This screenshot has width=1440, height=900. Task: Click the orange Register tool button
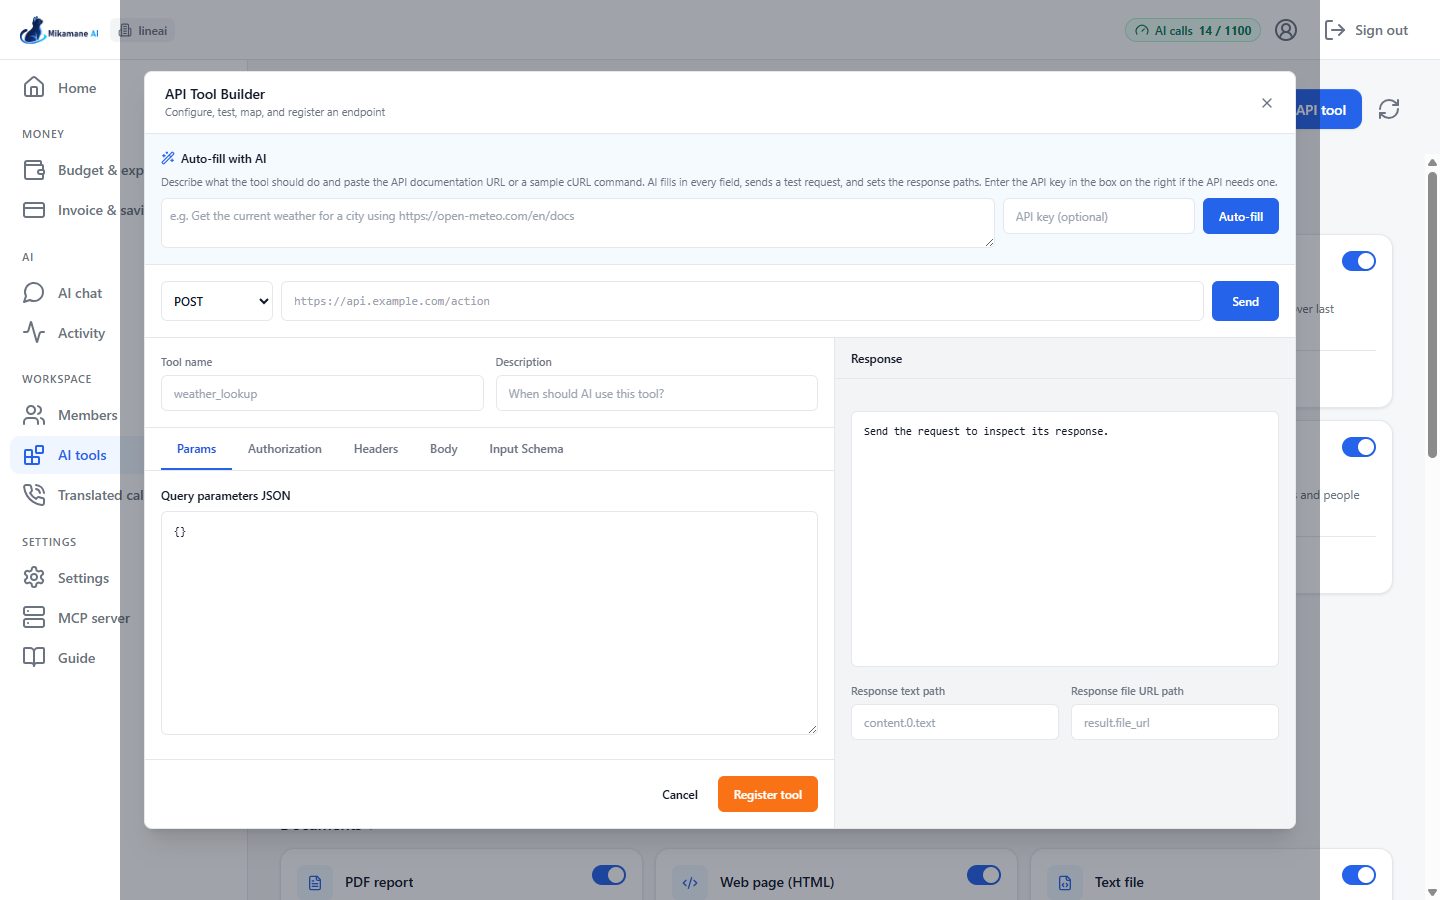coord(768,794)
